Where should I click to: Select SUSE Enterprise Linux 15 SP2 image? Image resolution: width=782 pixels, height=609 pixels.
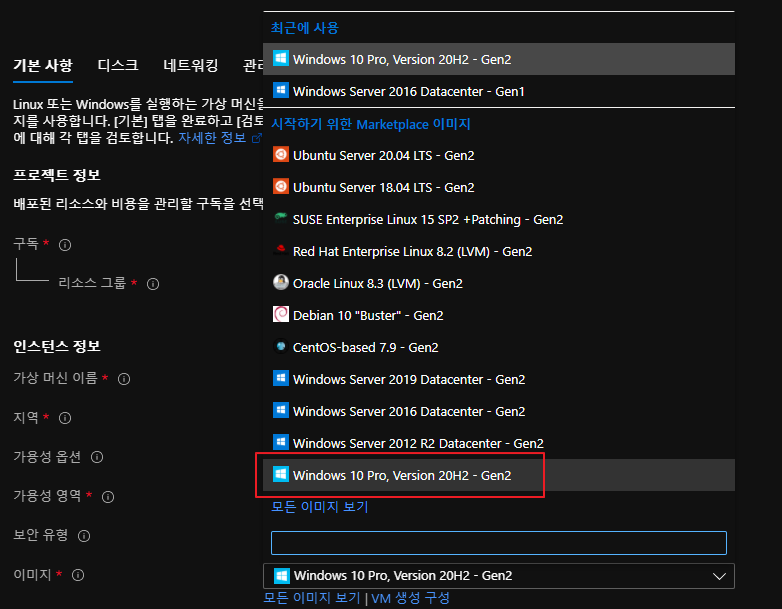(x=499, y=219)
